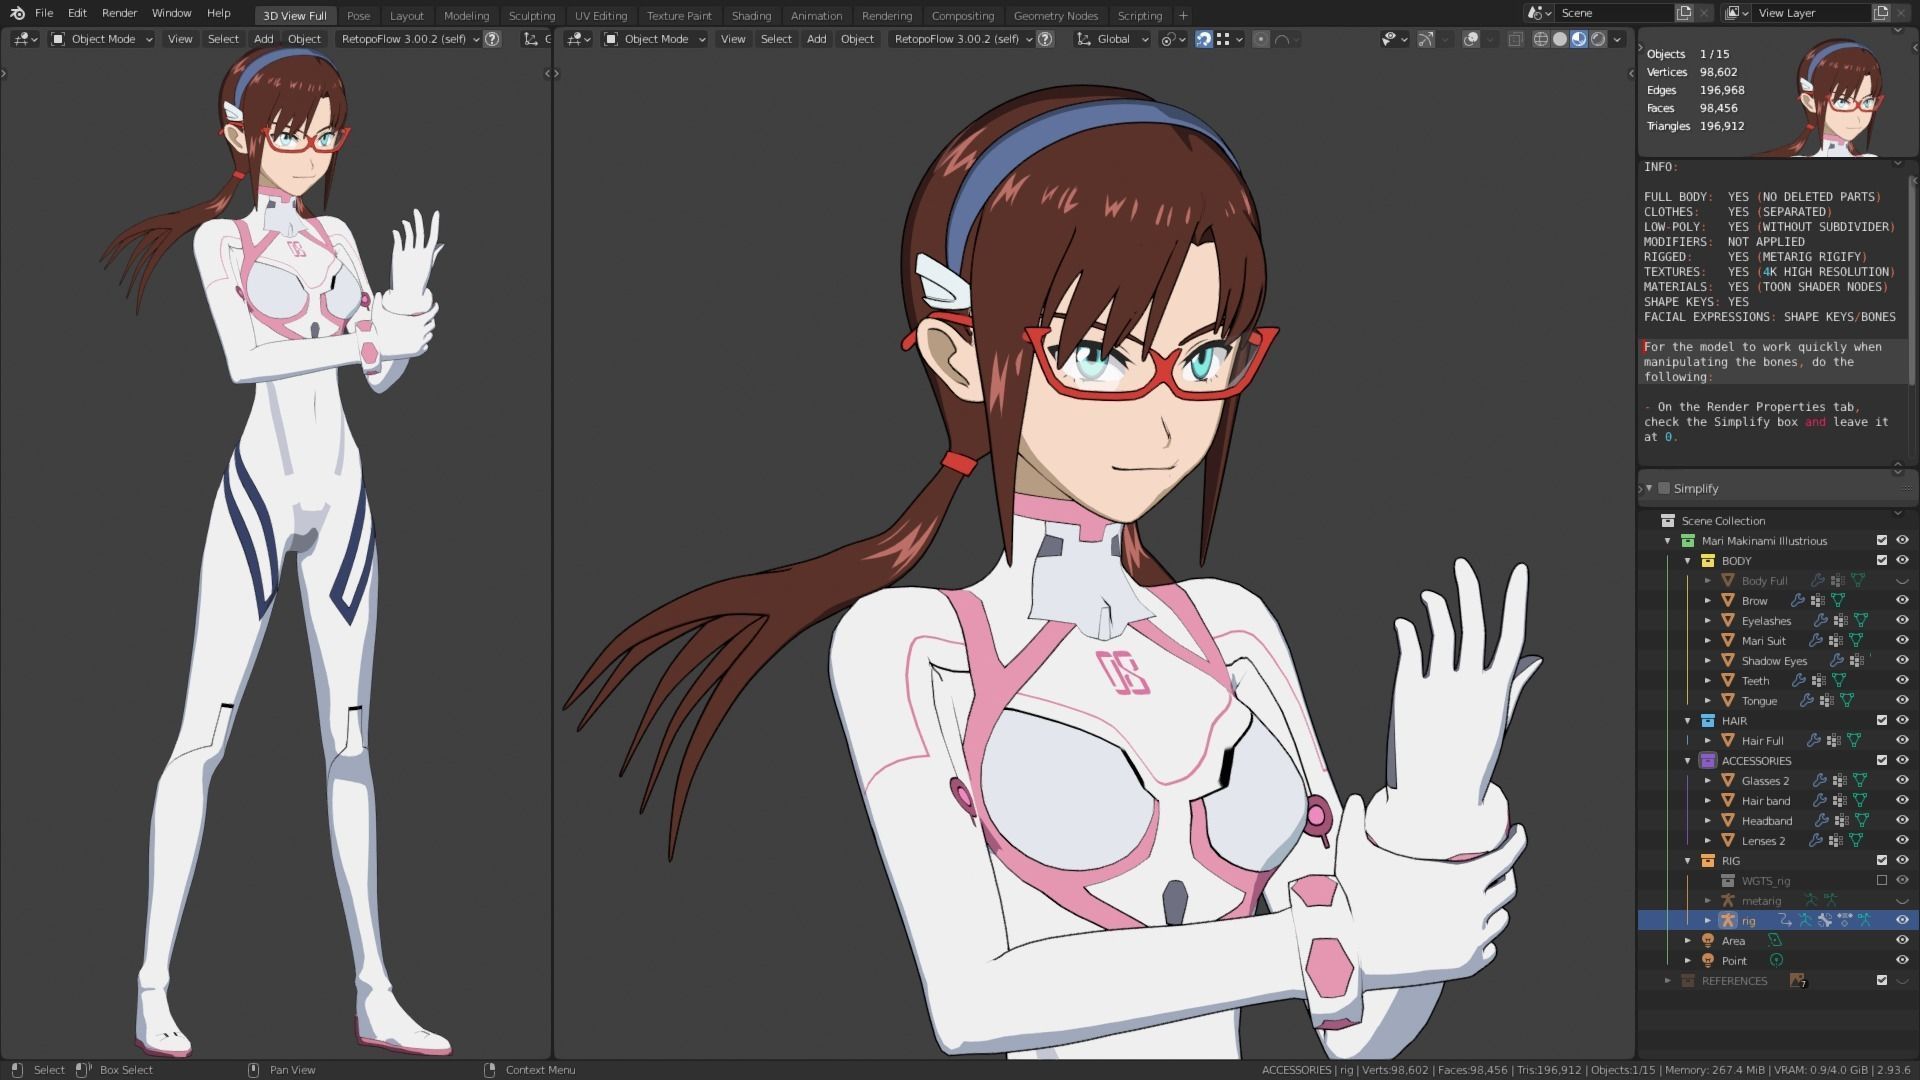Toggle the snap magnet icon in right viewport
The image size is (1920, 1080).
click(x=1204, y=39)
